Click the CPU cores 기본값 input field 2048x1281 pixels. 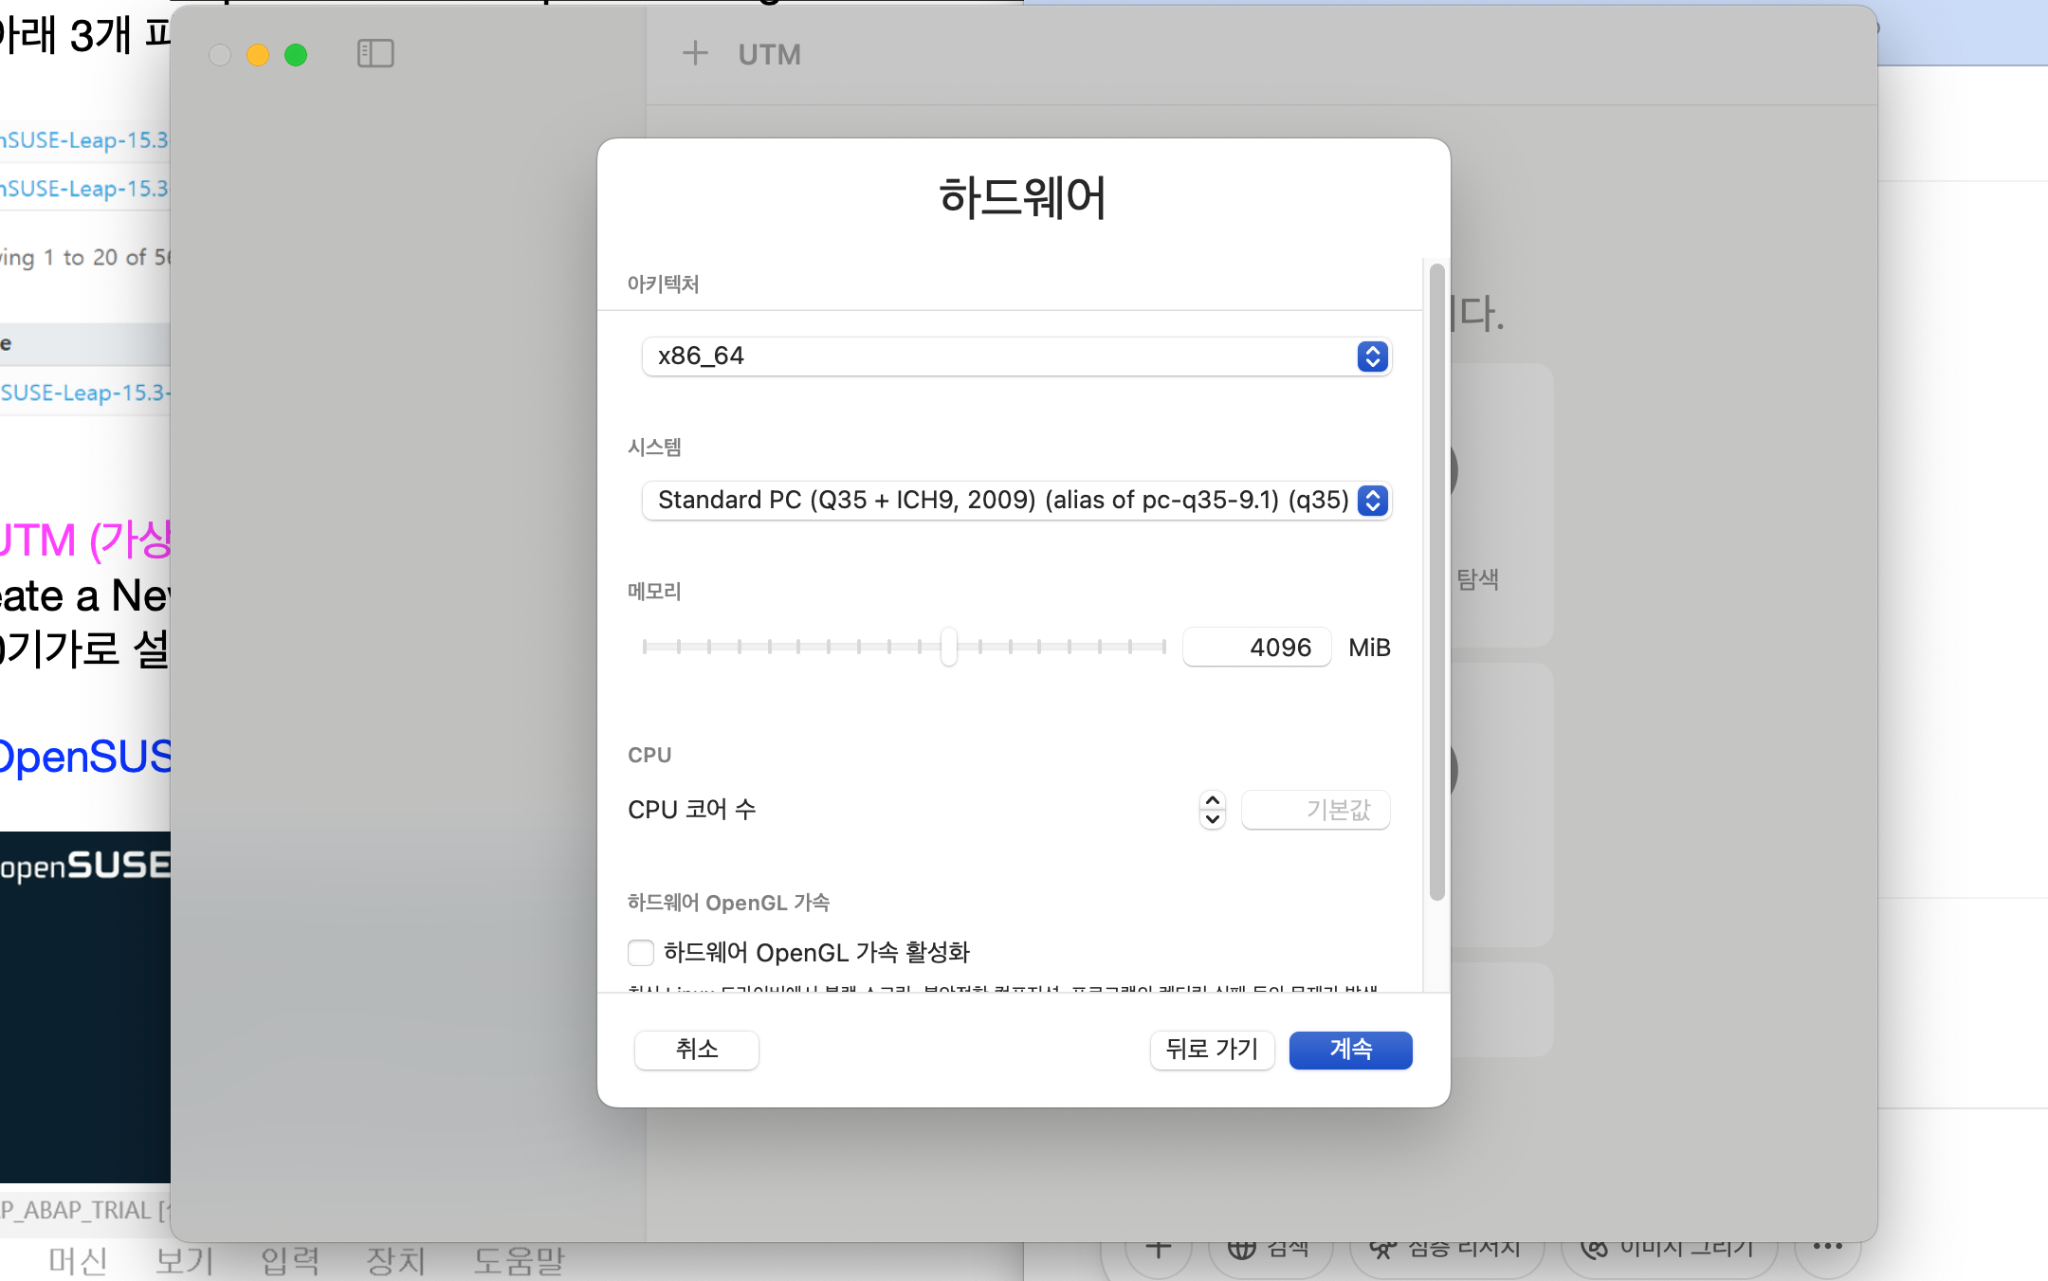(1314, 809)
